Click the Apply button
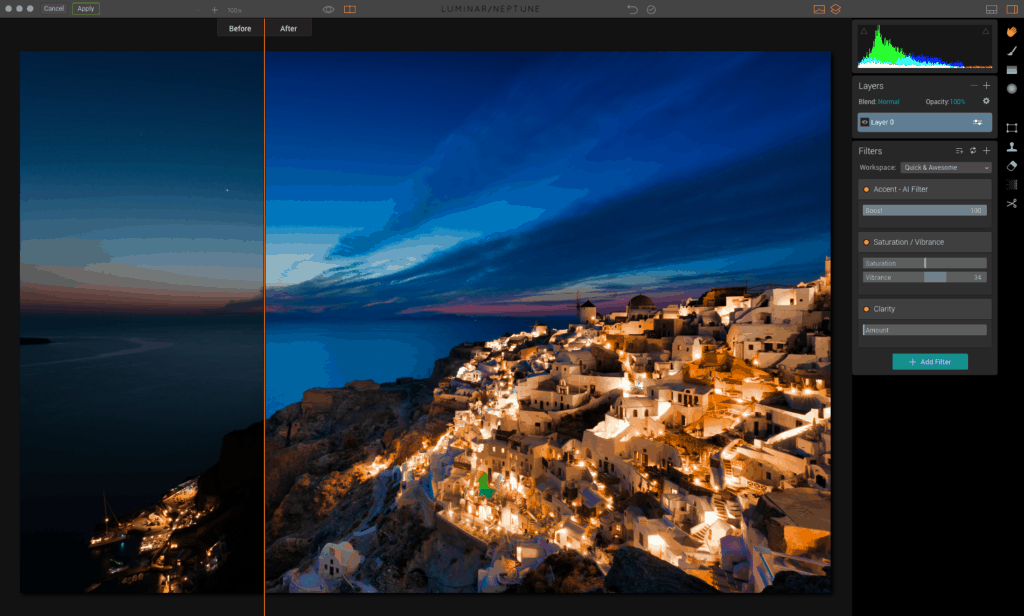This screenshot has height=616, width=1024. 86,8
